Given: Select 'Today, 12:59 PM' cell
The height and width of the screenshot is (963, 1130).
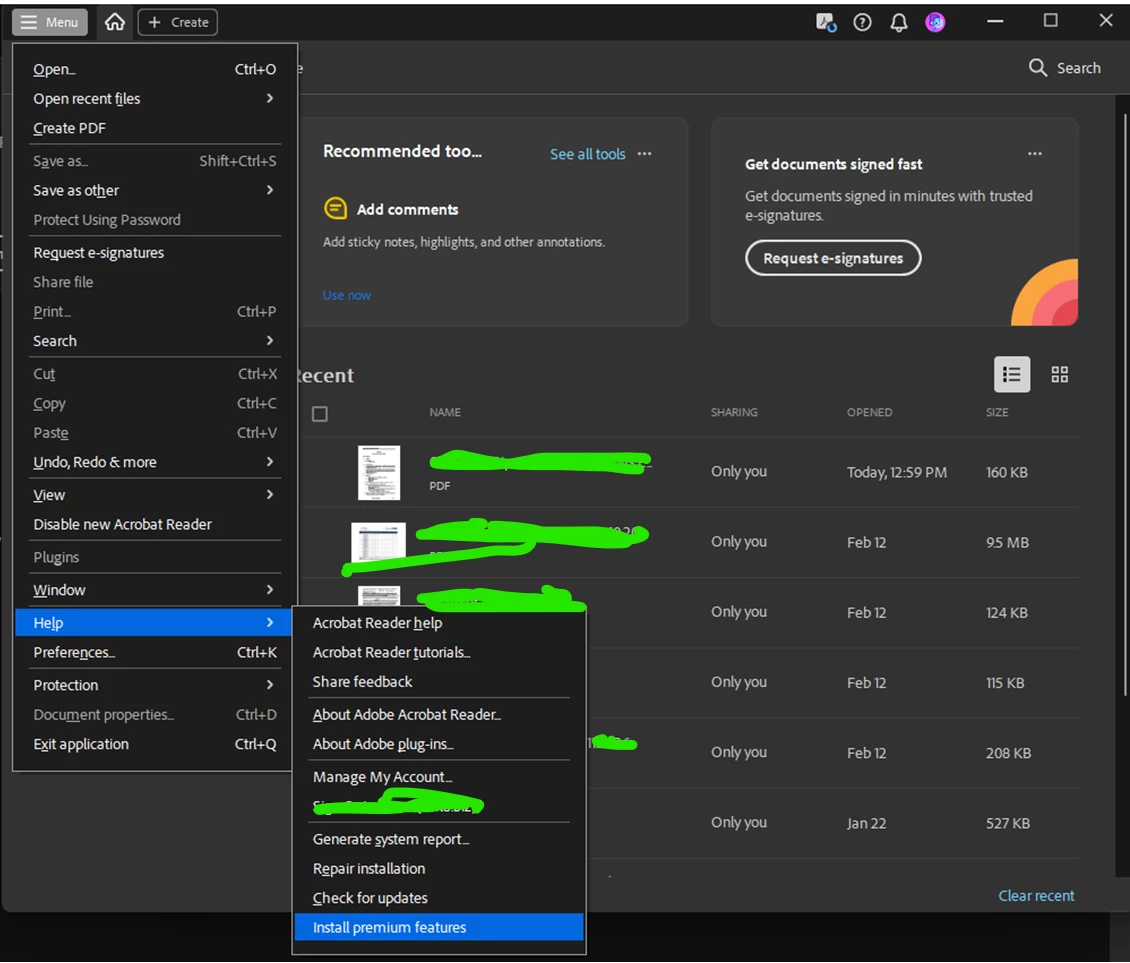Looking at the screenshot, I should click(x=897, y=472).
